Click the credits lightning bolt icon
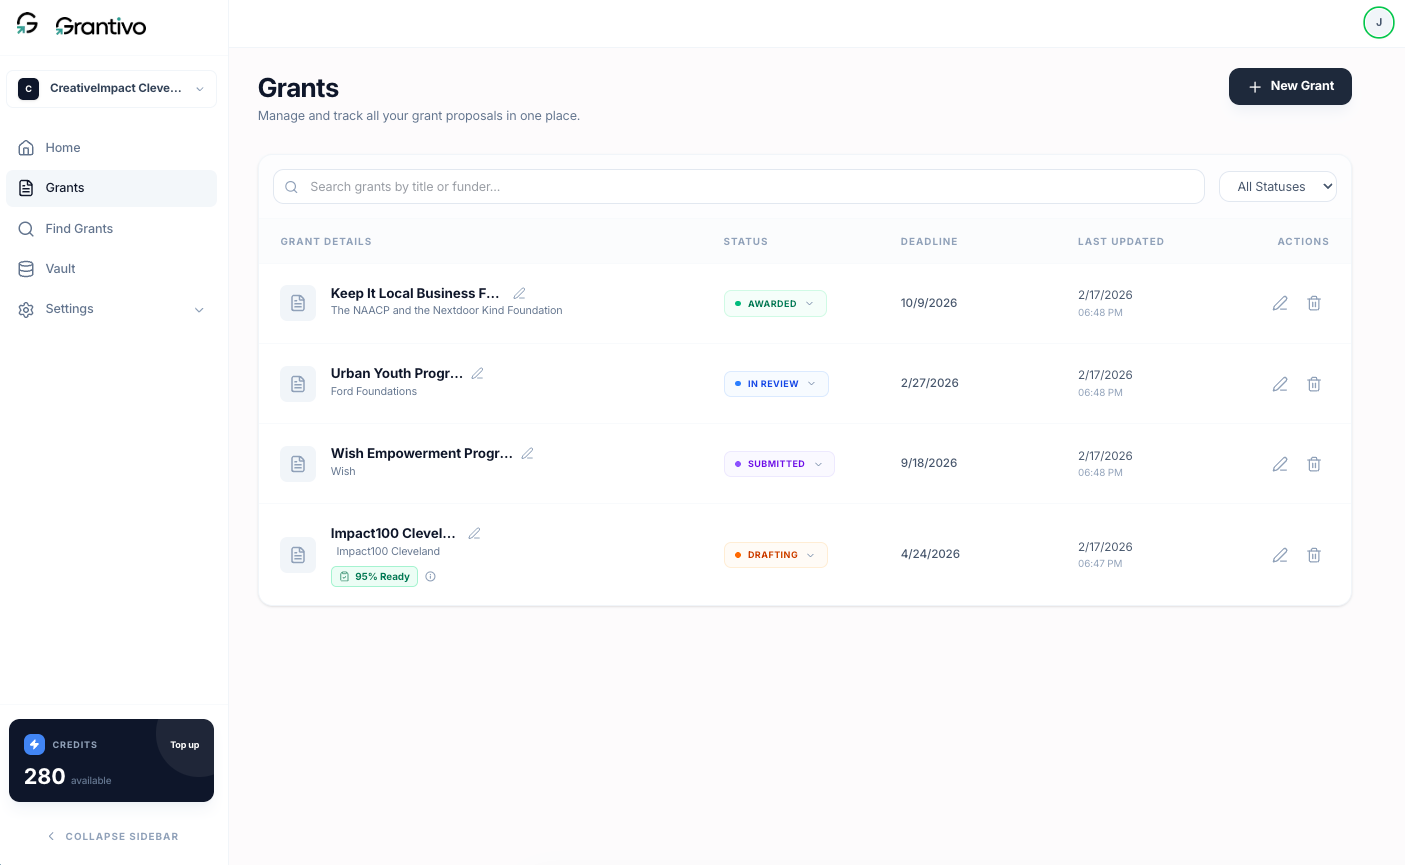The height and width of the screenshot is (865, 1405). 35,744
